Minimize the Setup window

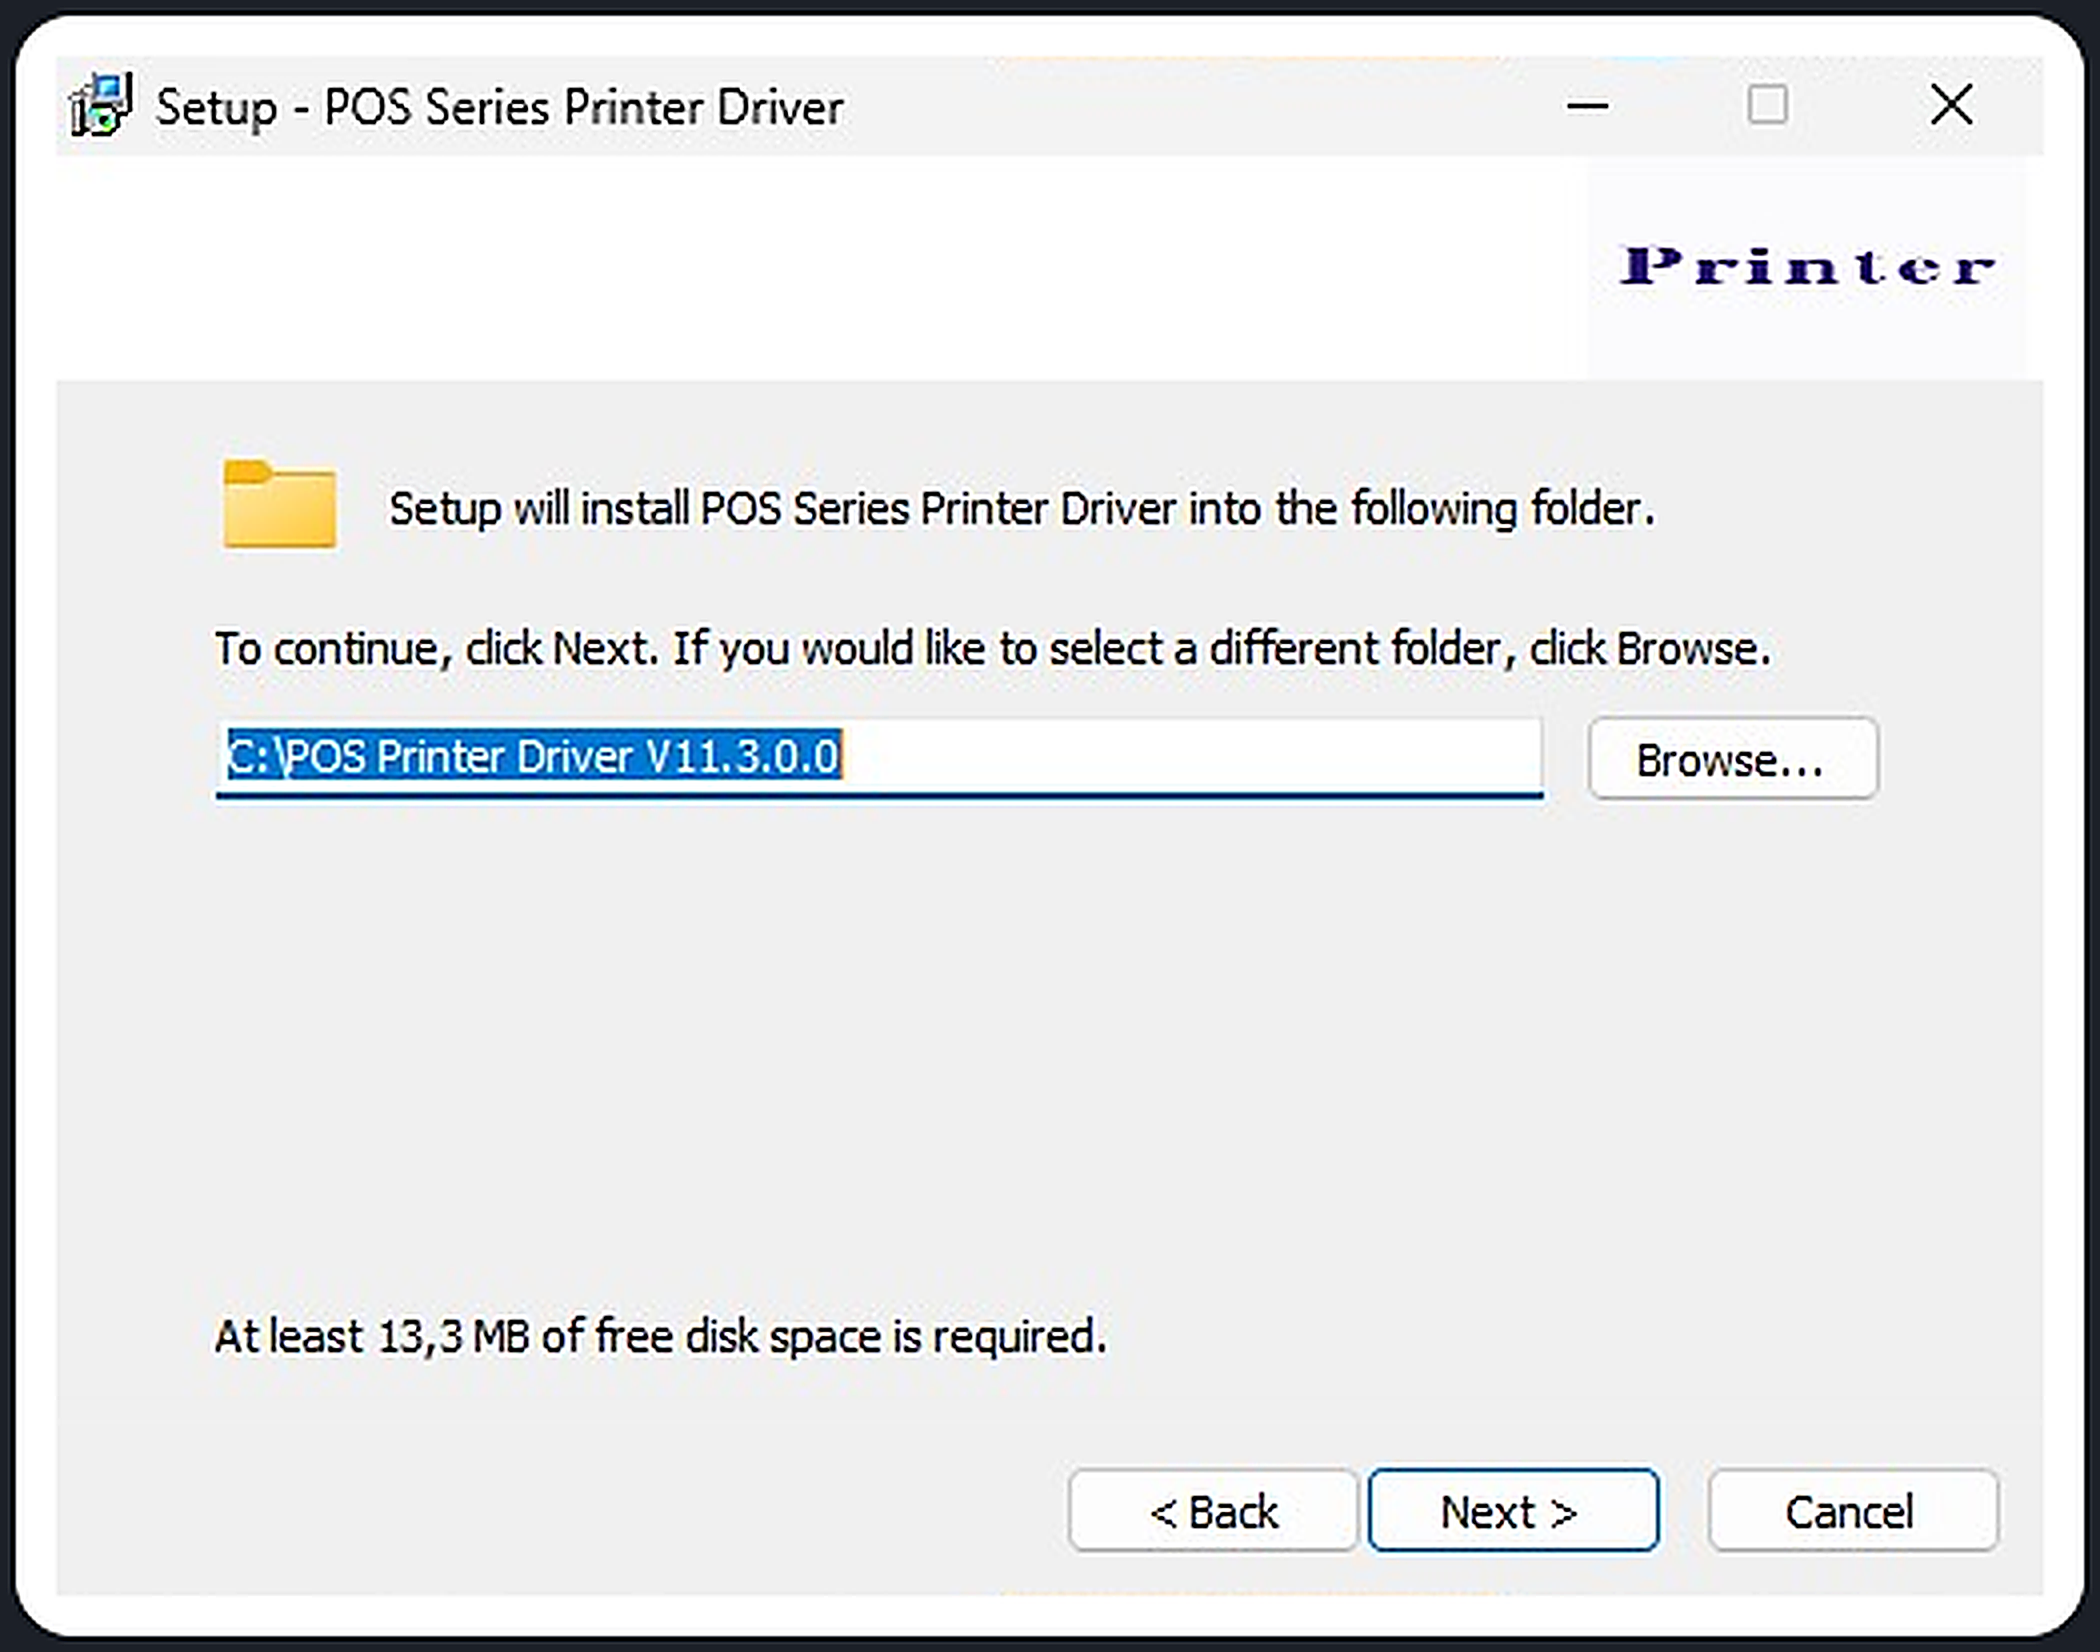(x=1587, y=105)
